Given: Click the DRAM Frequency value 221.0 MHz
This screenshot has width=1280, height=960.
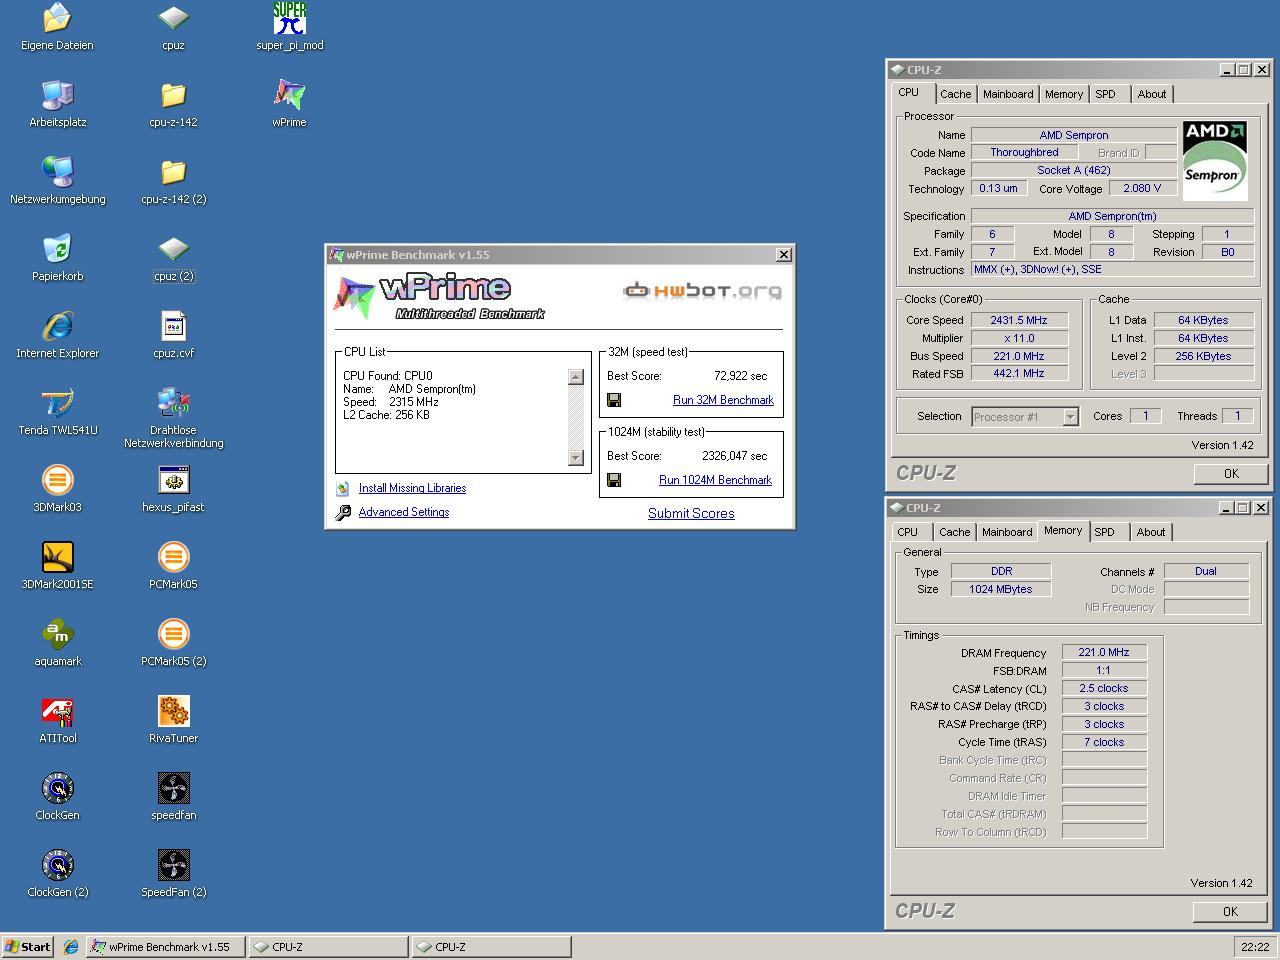Looking at the screenshot, I should (x=1104, y=652).
